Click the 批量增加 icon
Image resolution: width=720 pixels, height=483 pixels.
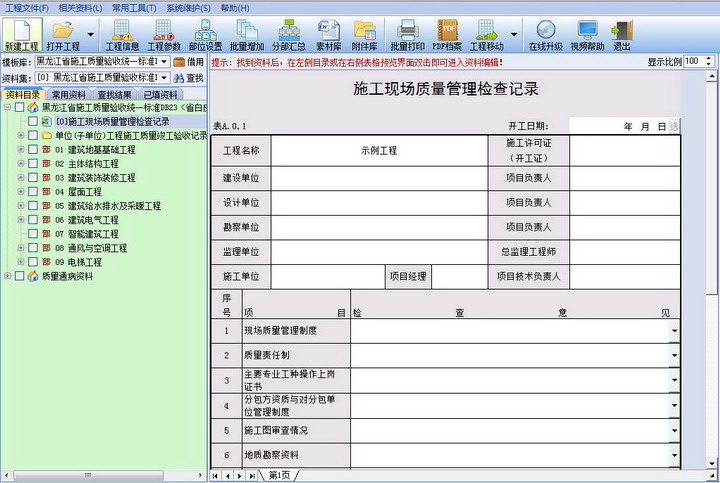247,35
